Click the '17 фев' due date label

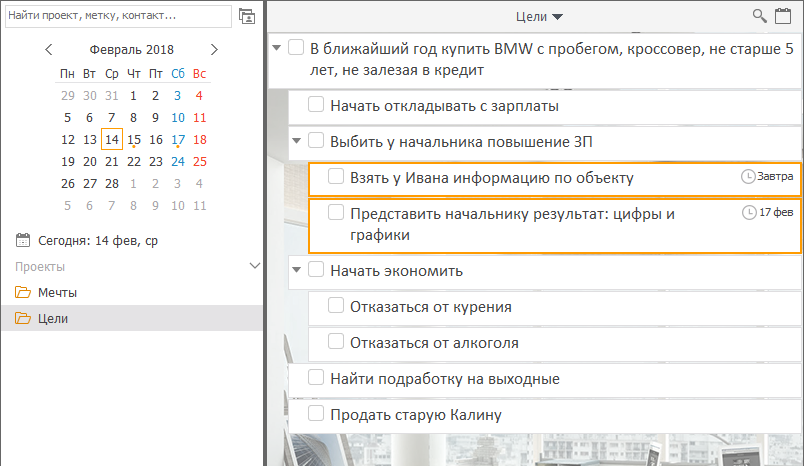click(776, 212)
